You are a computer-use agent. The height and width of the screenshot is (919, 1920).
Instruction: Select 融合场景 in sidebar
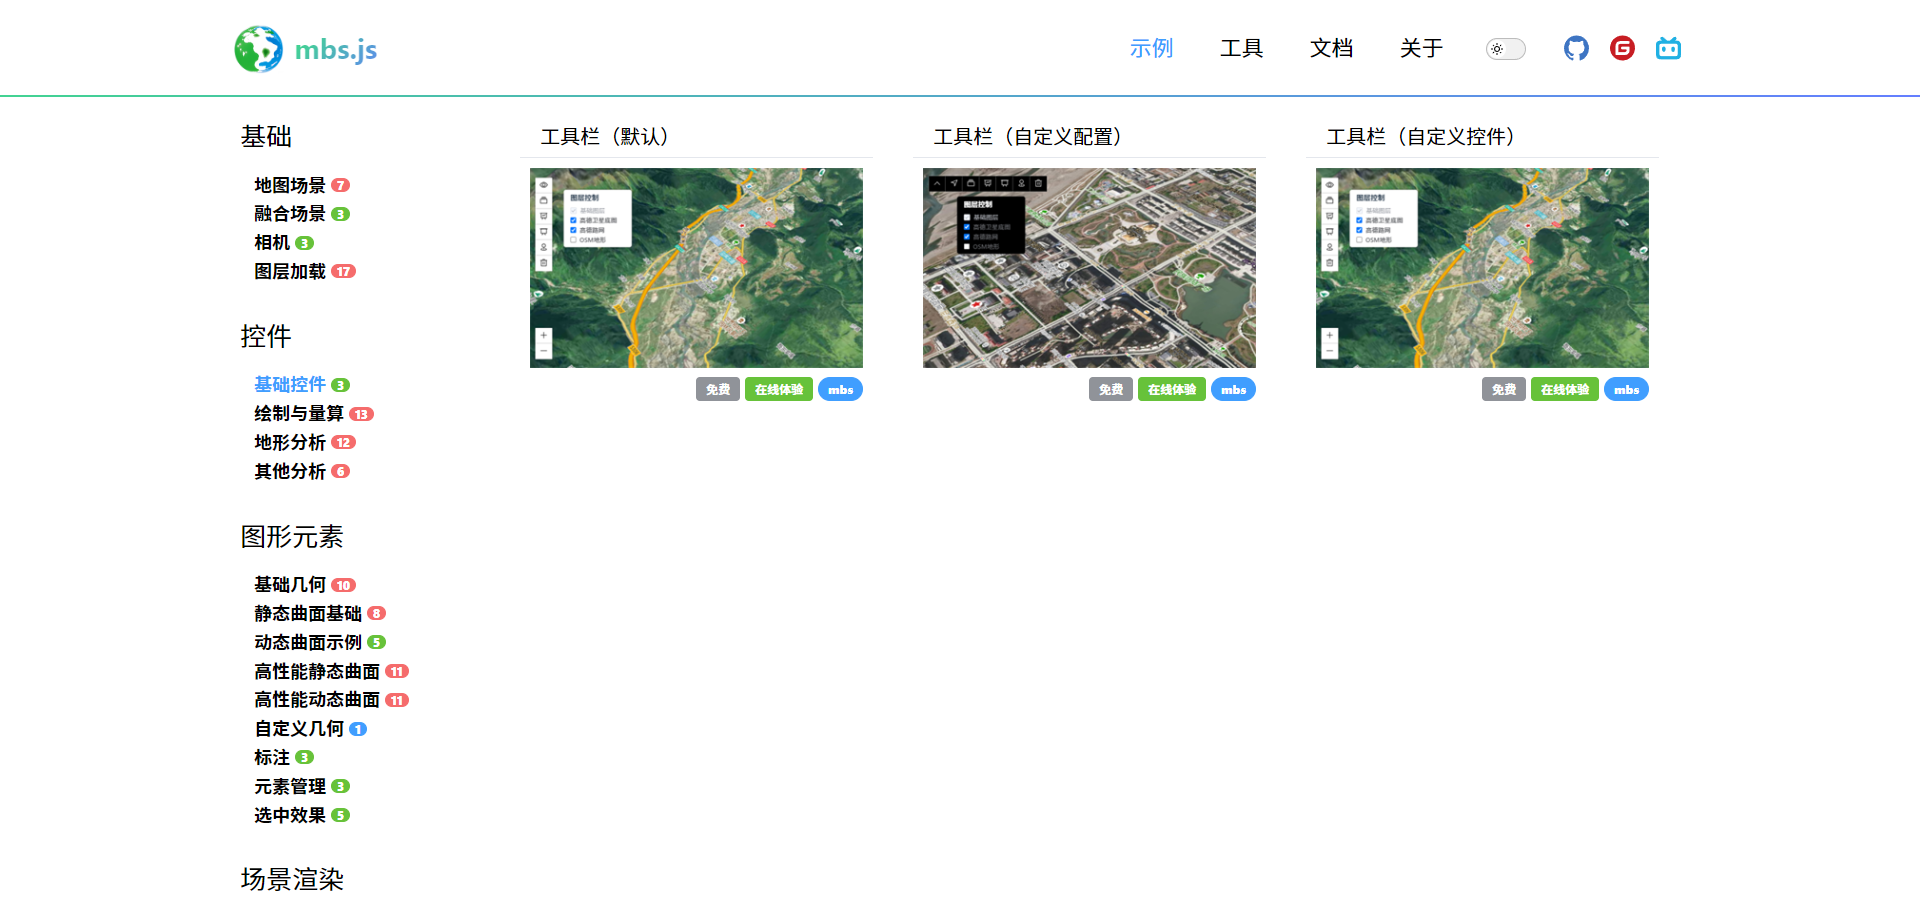click(x=290, y=214)
